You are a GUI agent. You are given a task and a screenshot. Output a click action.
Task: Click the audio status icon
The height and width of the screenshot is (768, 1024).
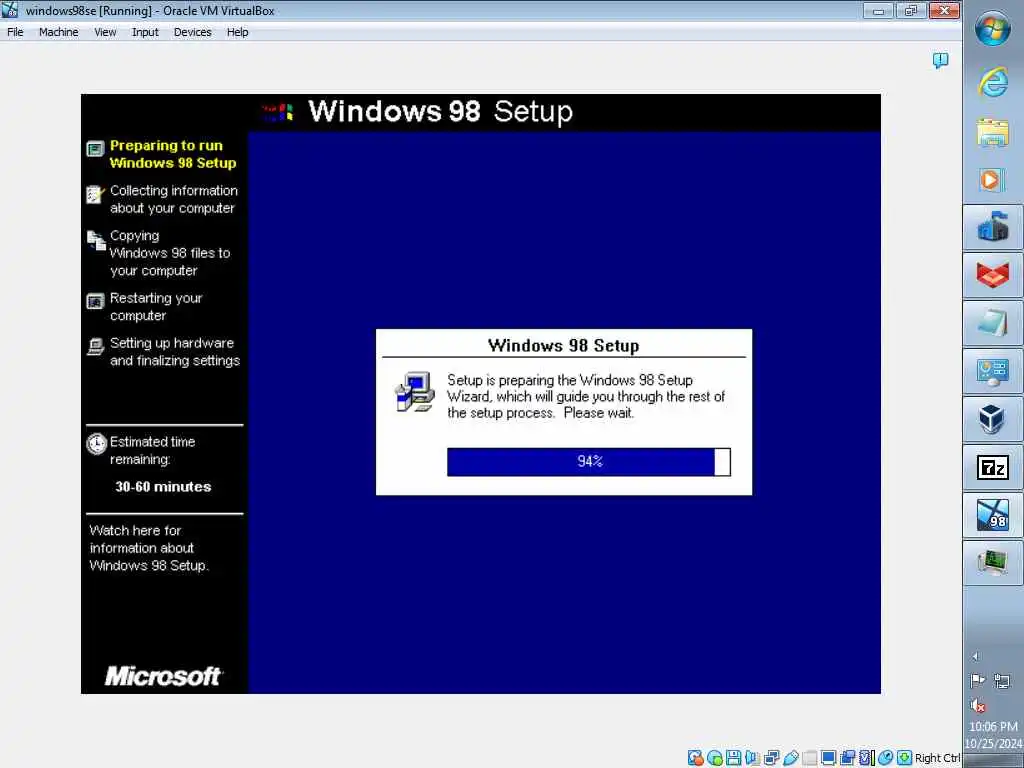click(752, 758)
